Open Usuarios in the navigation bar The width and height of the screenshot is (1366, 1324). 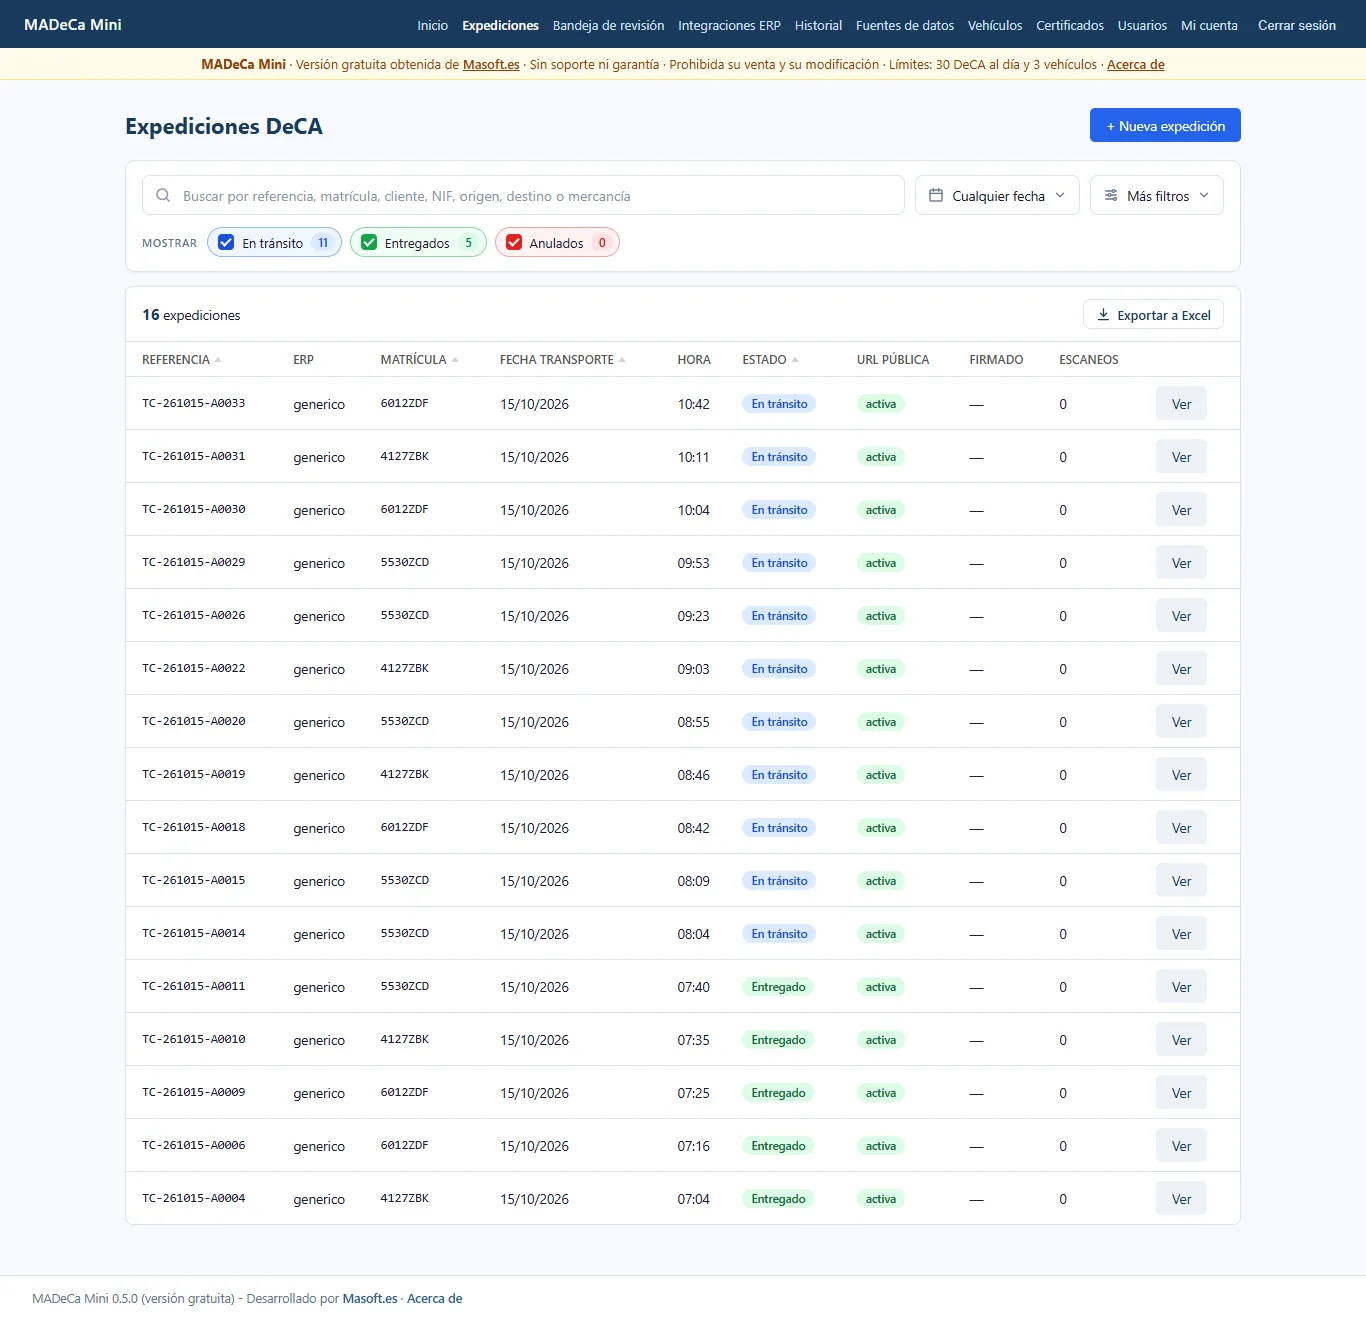1142,25
